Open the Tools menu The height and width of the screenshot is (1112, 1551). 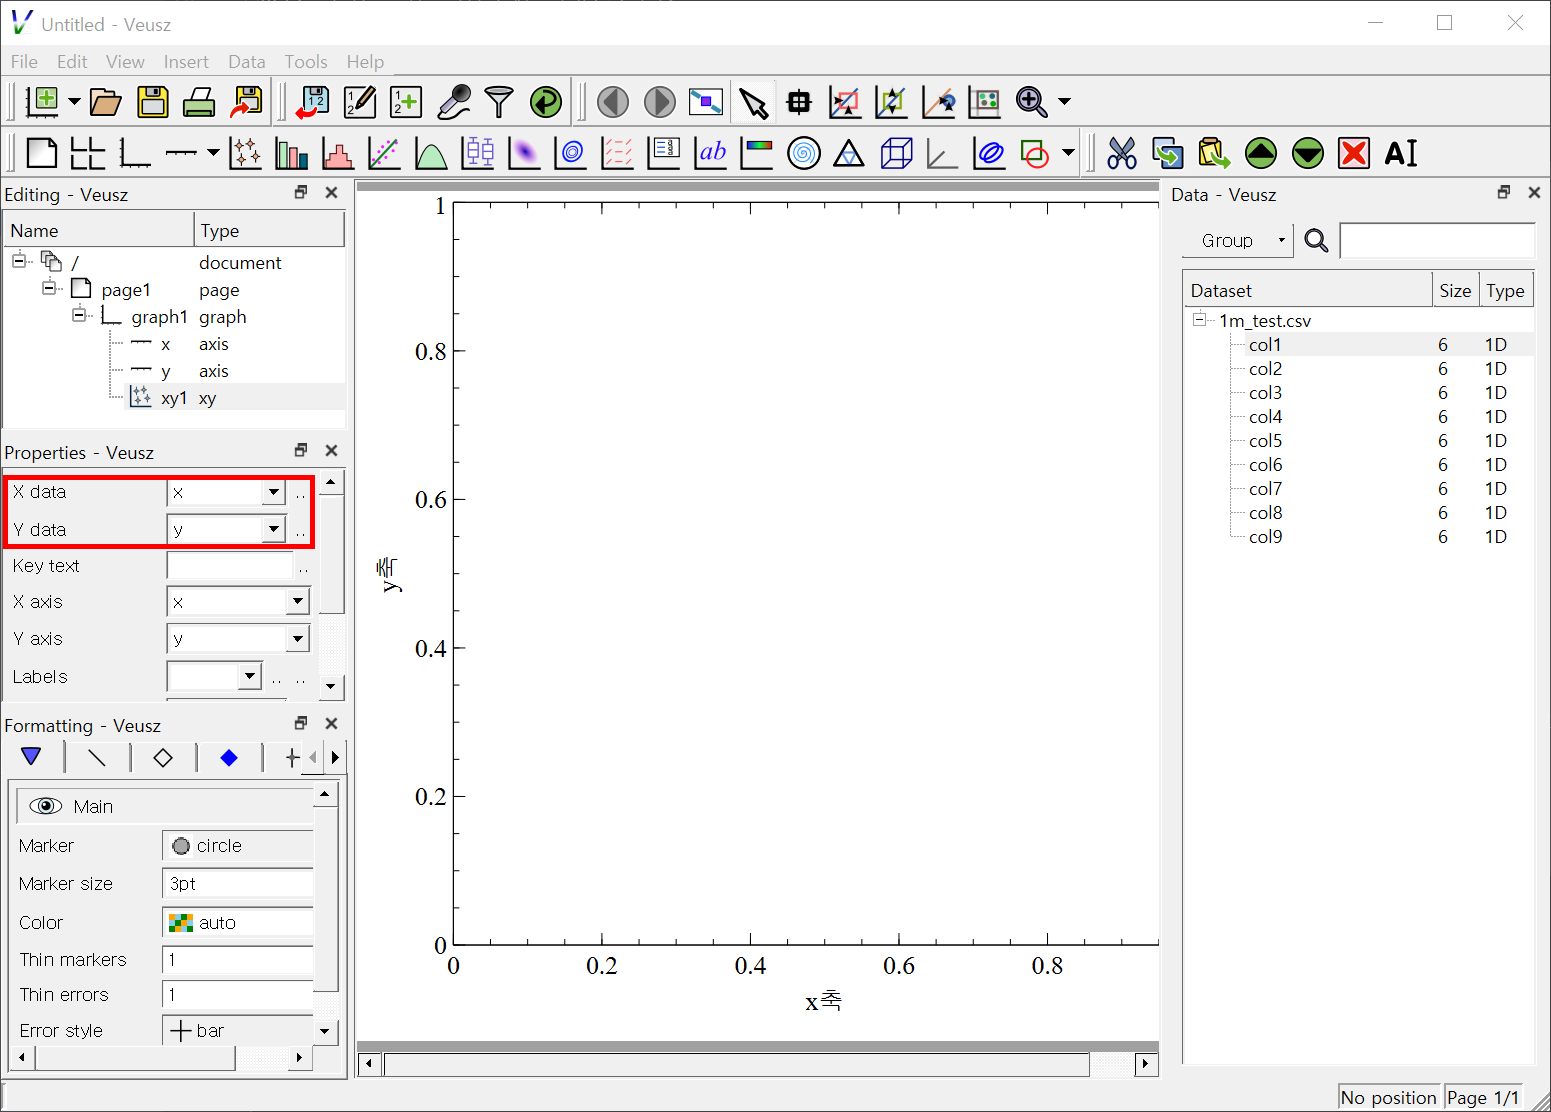click(306, 62)
